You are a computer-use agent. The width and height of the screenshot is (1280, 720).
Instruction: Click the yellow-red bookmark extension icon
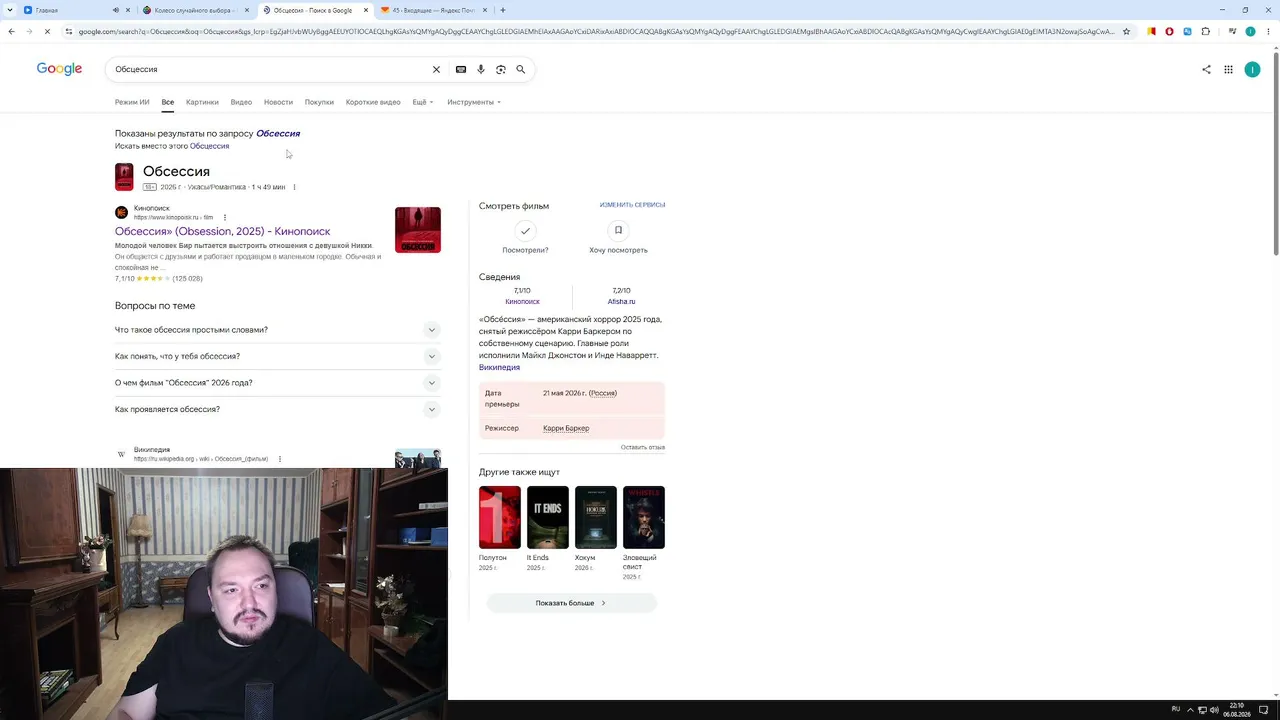point(1151,31)
